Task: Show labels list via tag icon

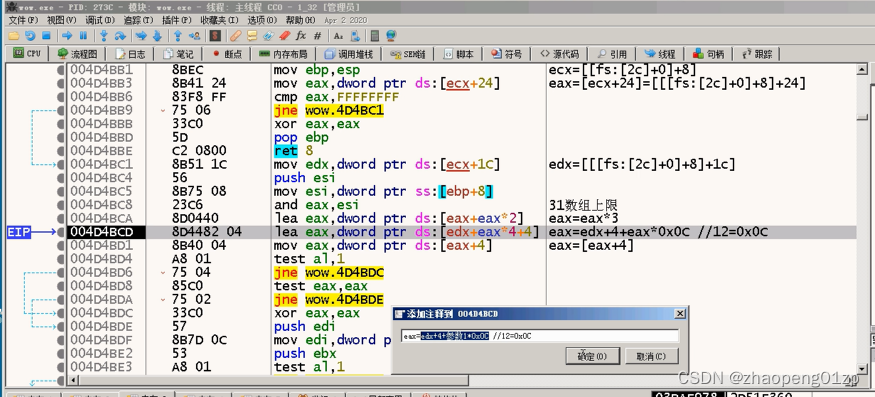Action: pyautogui.click(x=268, y=36)
